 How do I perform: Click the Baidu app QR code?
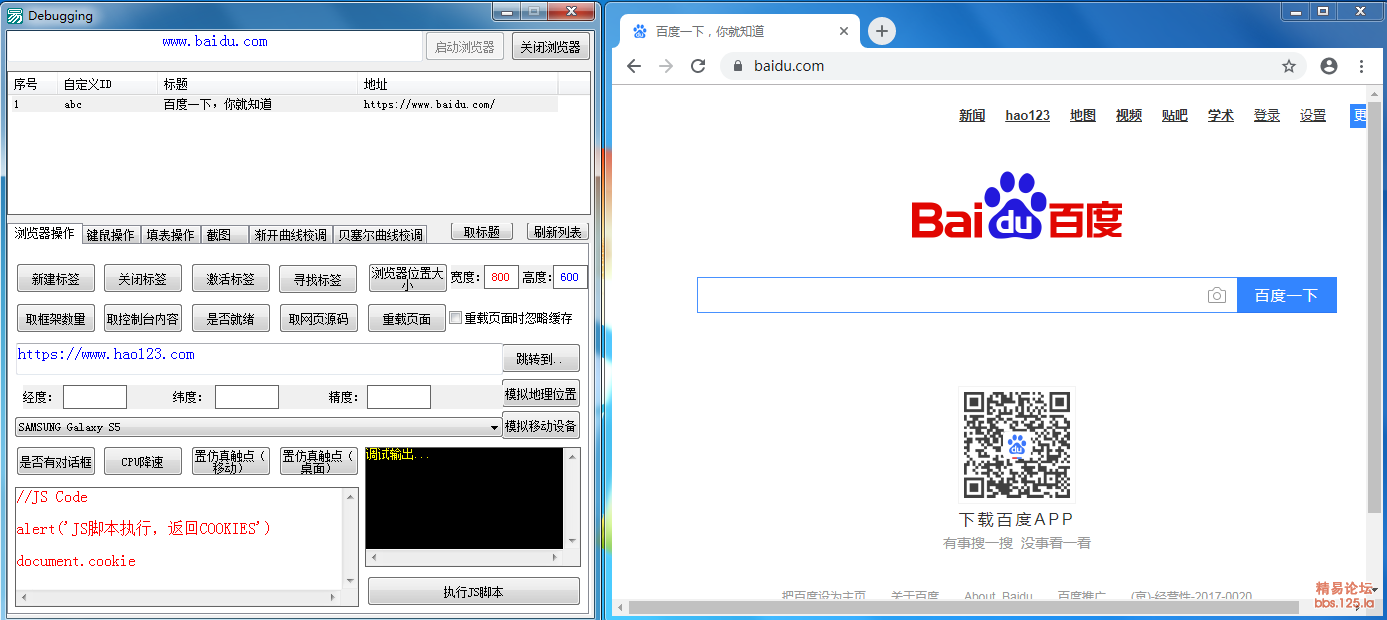pos(1017,445)
